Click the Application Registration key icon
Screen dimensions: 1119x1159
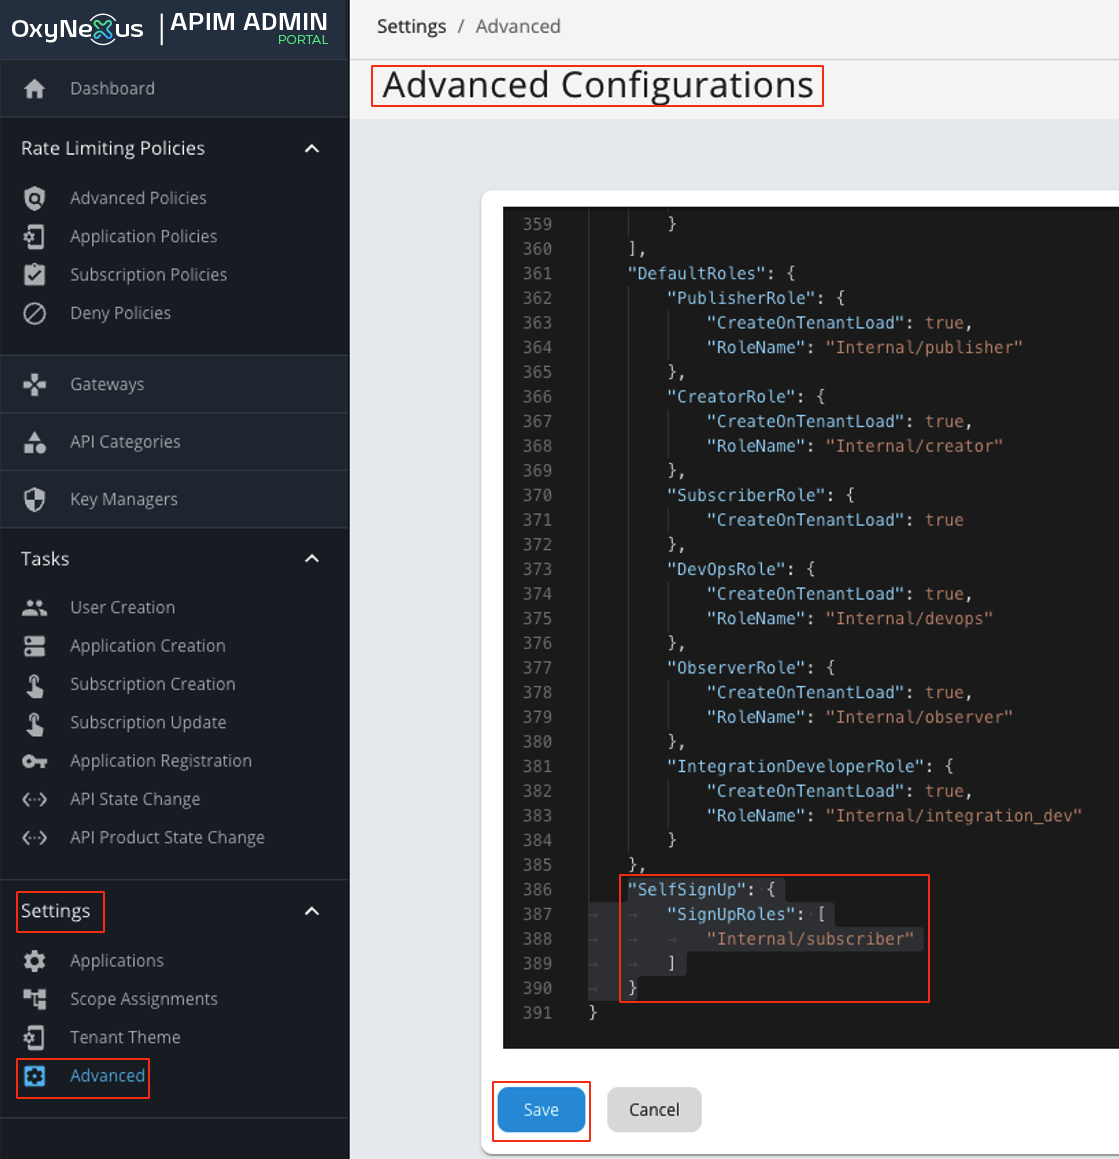pyautogui.click(x=34, y=761)
